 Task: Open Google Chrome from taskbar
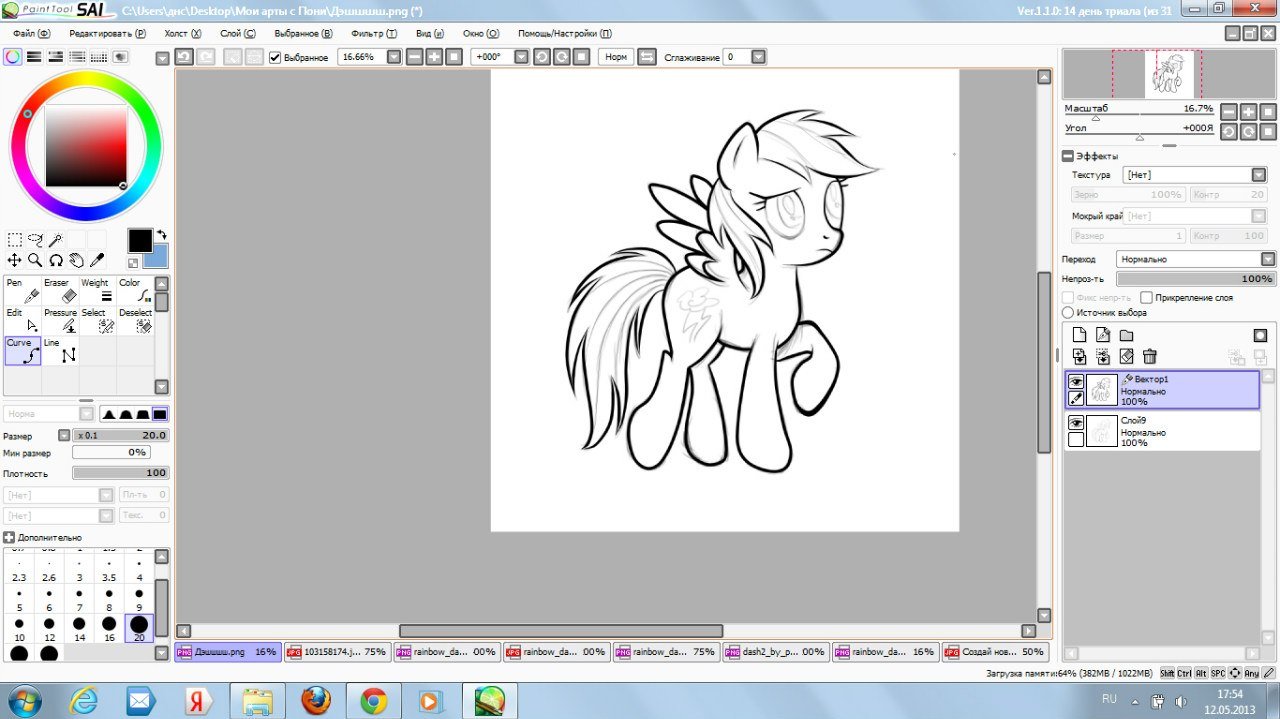coord(374,699)
